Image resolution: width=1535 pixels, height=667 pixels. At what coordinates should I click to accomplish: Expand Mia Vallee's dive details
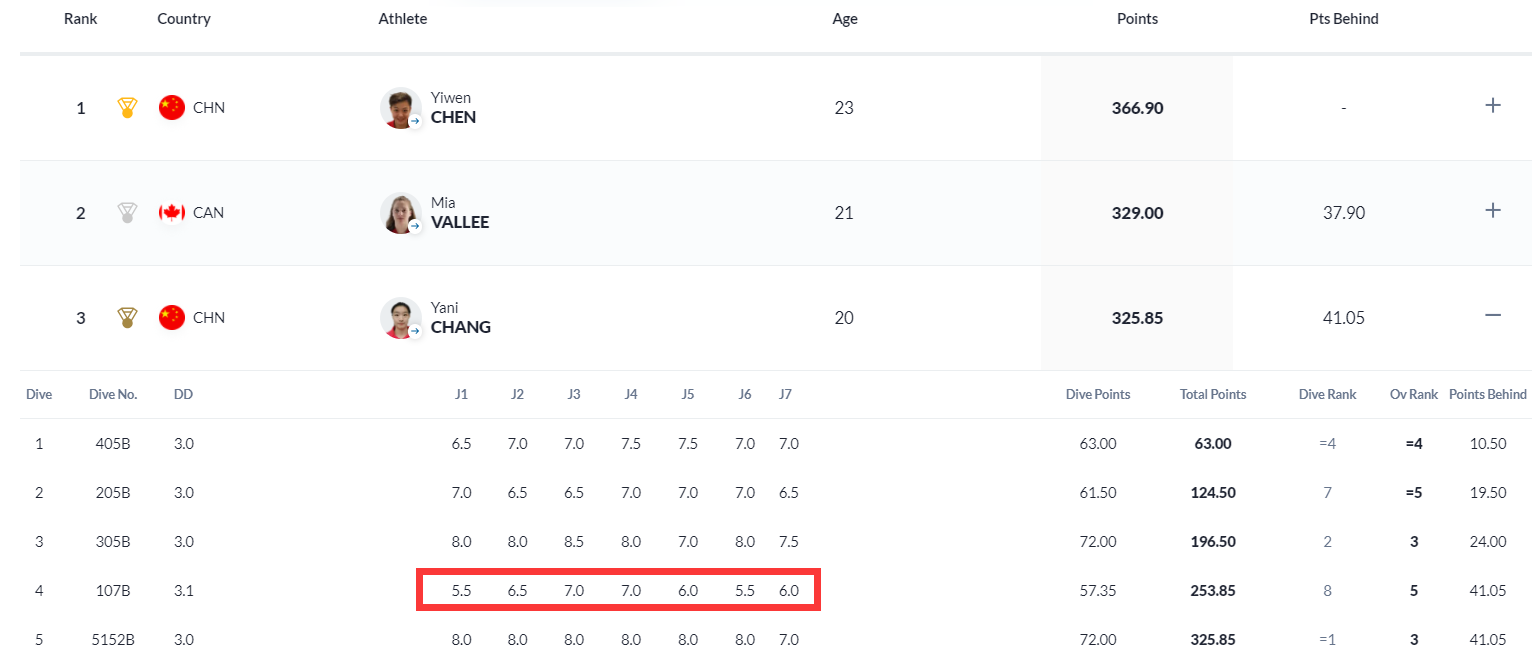tap(1492, 210)
